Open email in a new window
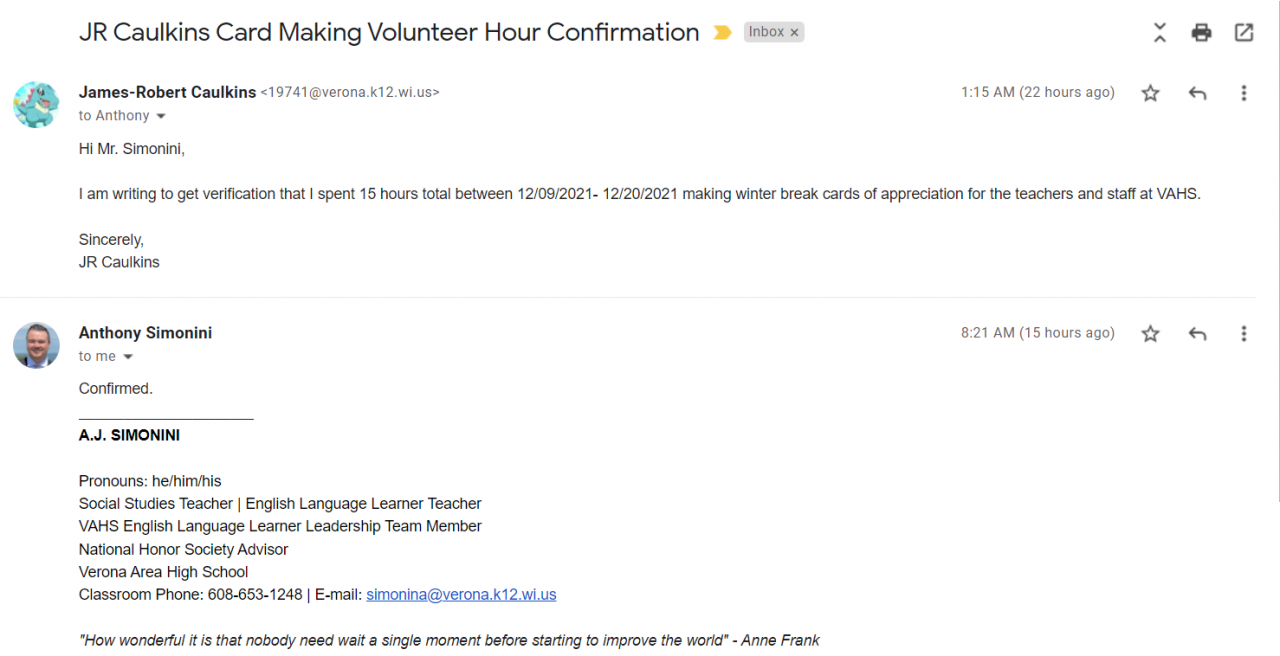Viewport: 1280px width, 656px height. pos(1244,33)
